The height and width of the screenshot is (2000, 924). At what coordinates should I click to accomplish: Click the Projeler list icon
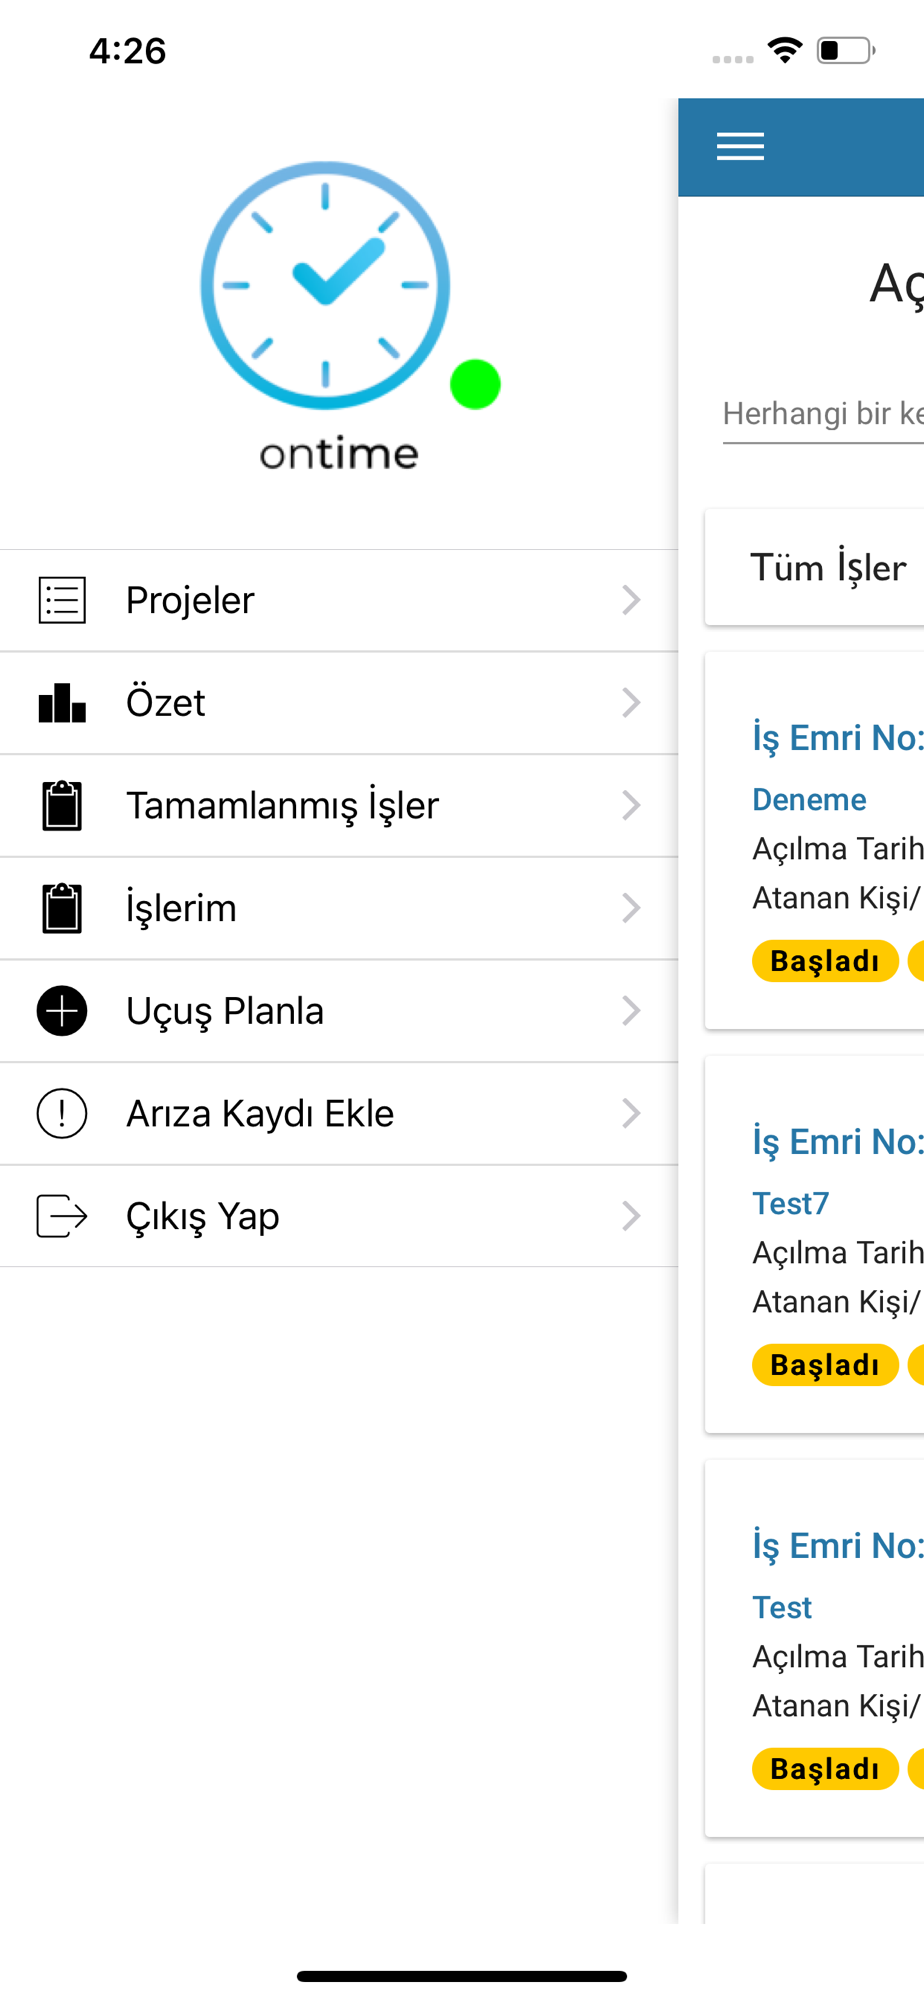62,600
